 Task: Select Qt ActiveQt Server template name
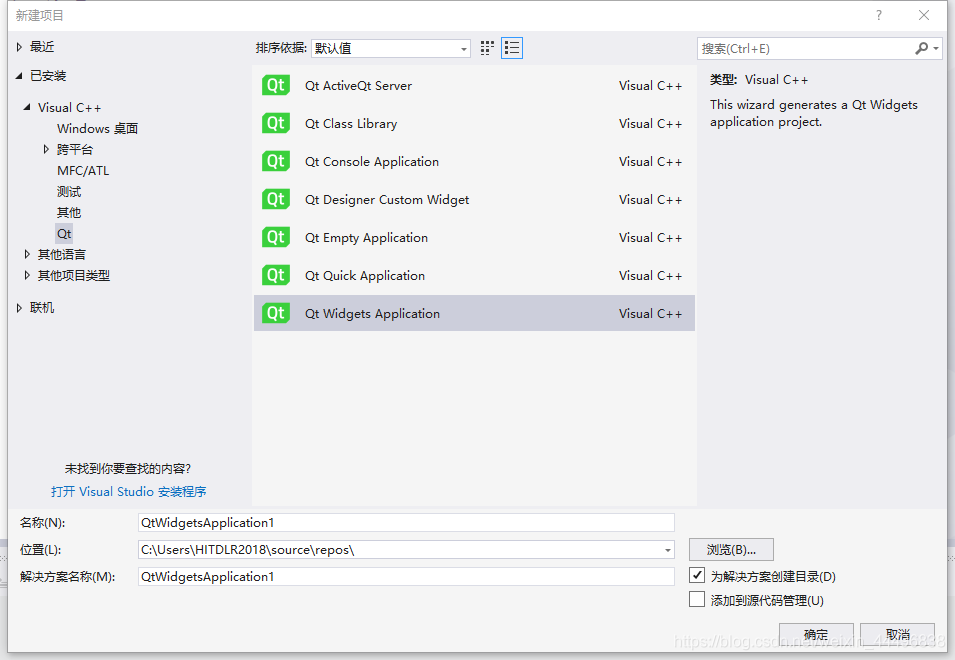[x=359, y=85]
